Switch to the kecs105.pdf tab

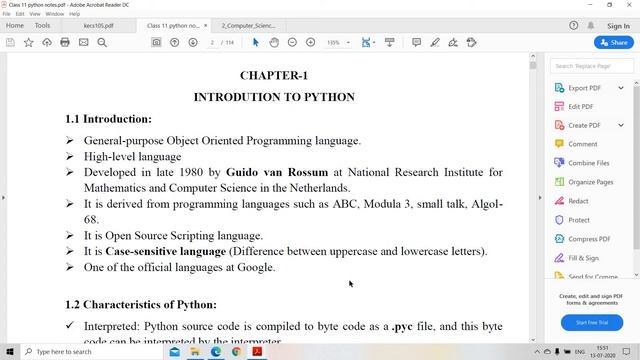98,25
